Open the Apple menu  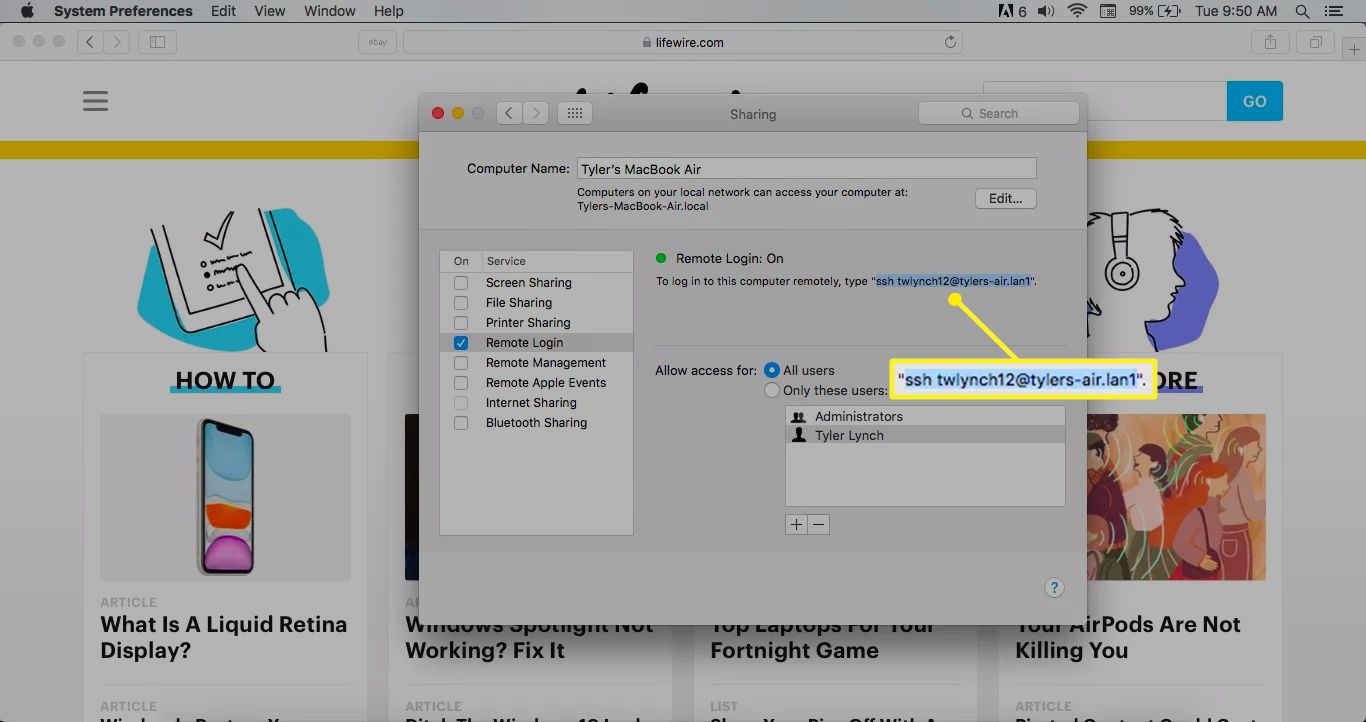tap(27, 11)
